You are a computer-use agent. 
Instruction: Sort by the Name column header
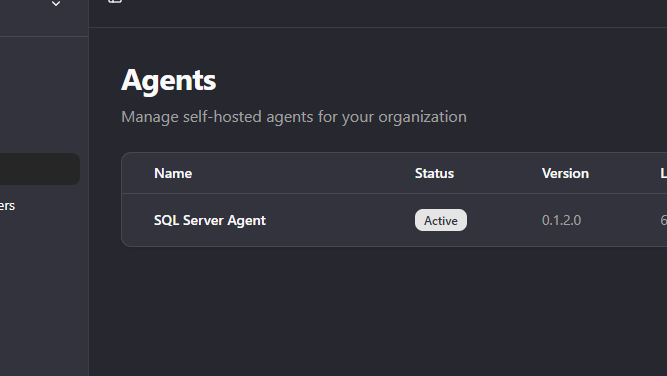(173, 174)
